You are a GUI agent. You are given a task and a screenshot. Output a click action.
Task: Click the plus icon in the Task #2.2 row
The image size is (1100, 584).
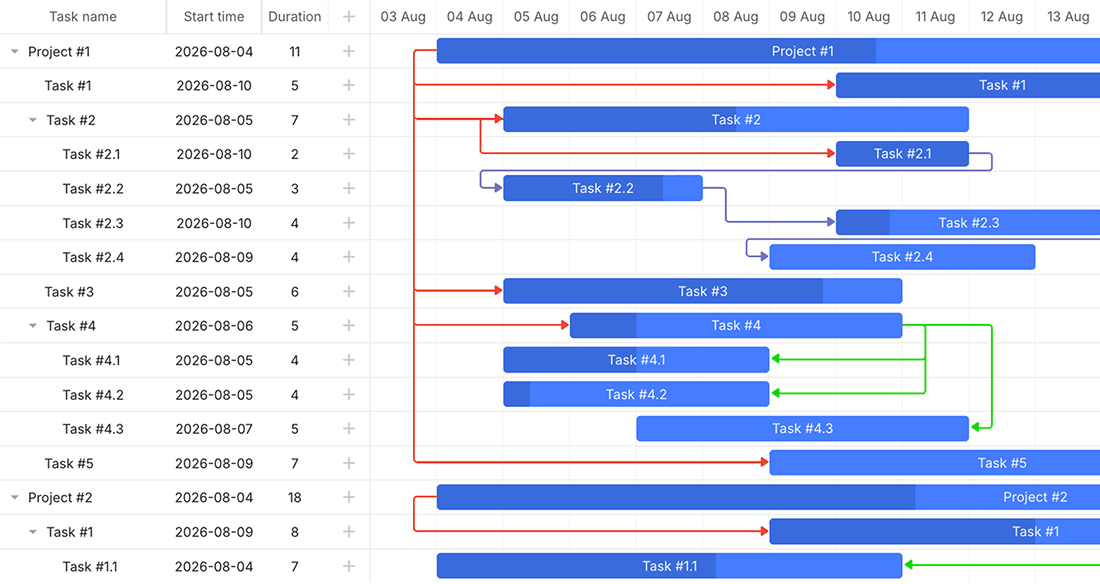point(349,188)
